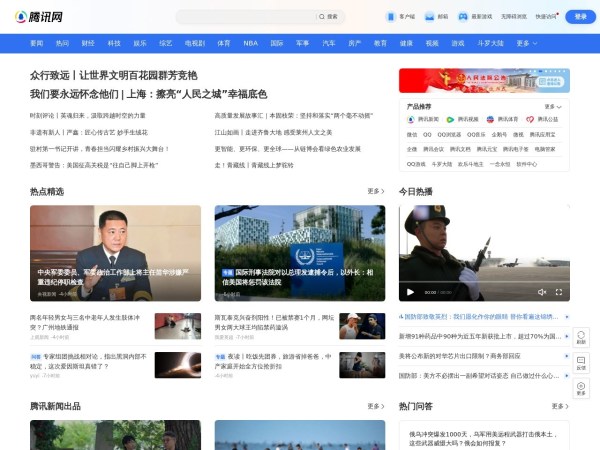The image size is (600, 450).
Task: Unmute the video via speaker icon
Action: coord(541,292)
